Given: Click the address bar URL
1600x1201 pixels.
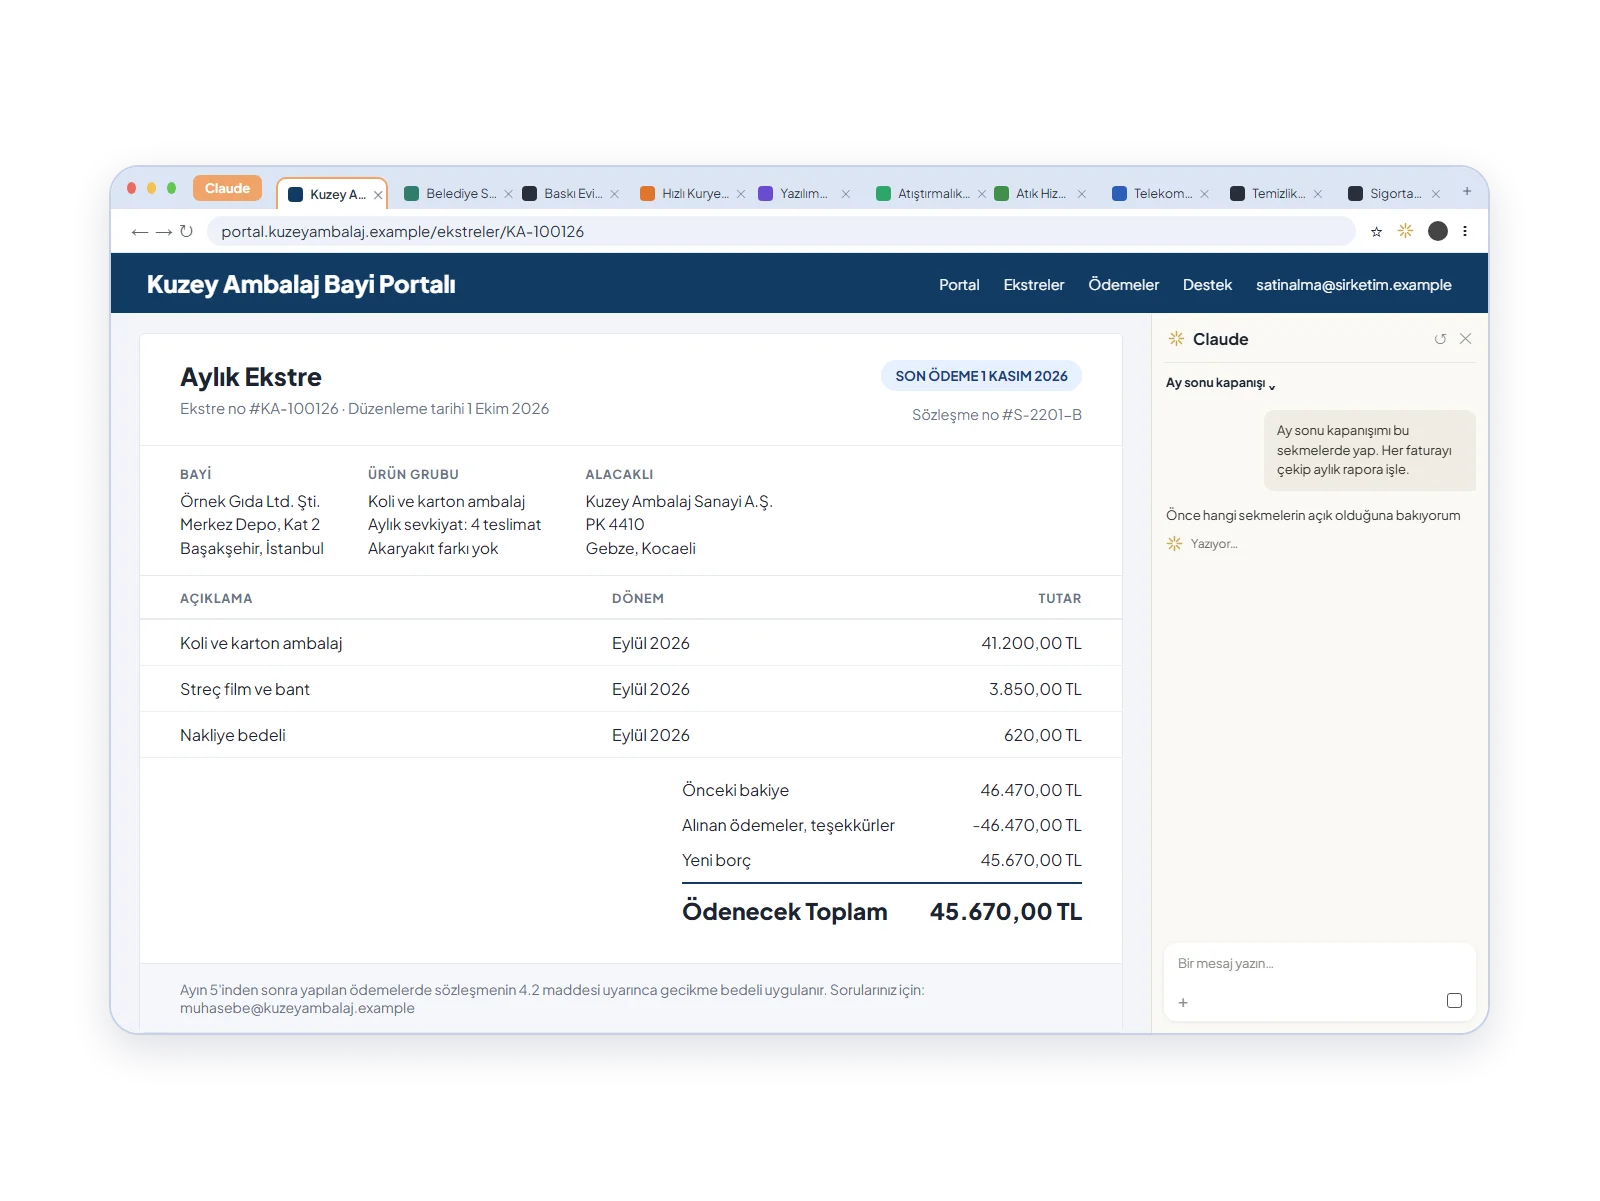Looking at the screenshot, I should (x=402, y=232).
